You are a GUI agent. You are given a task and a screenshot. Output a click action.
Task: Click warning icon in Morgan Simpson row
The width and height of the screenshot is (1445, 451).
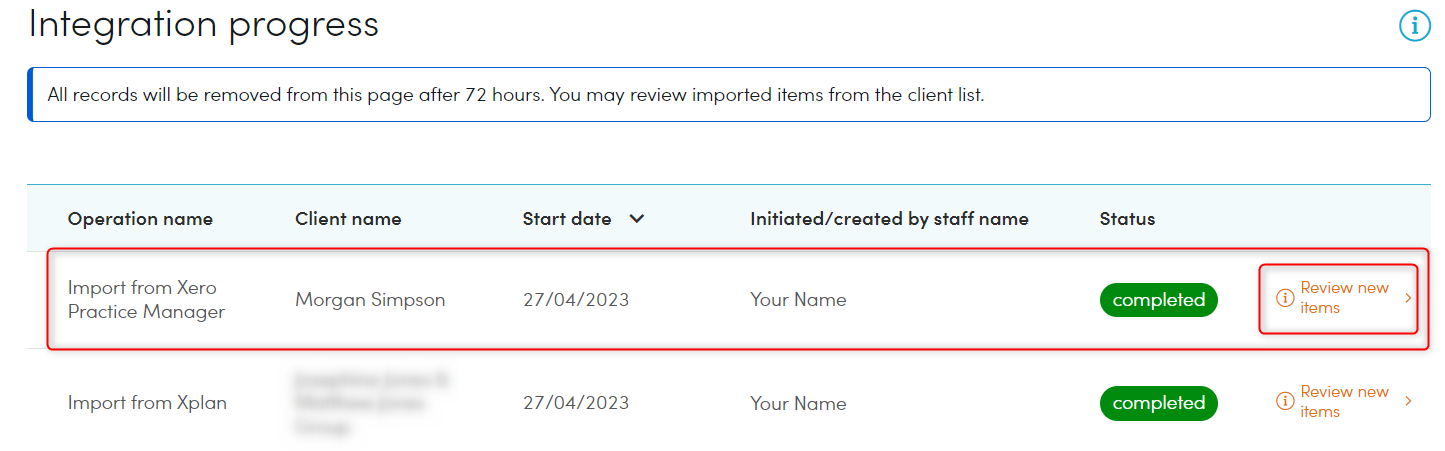[1285, 298]
